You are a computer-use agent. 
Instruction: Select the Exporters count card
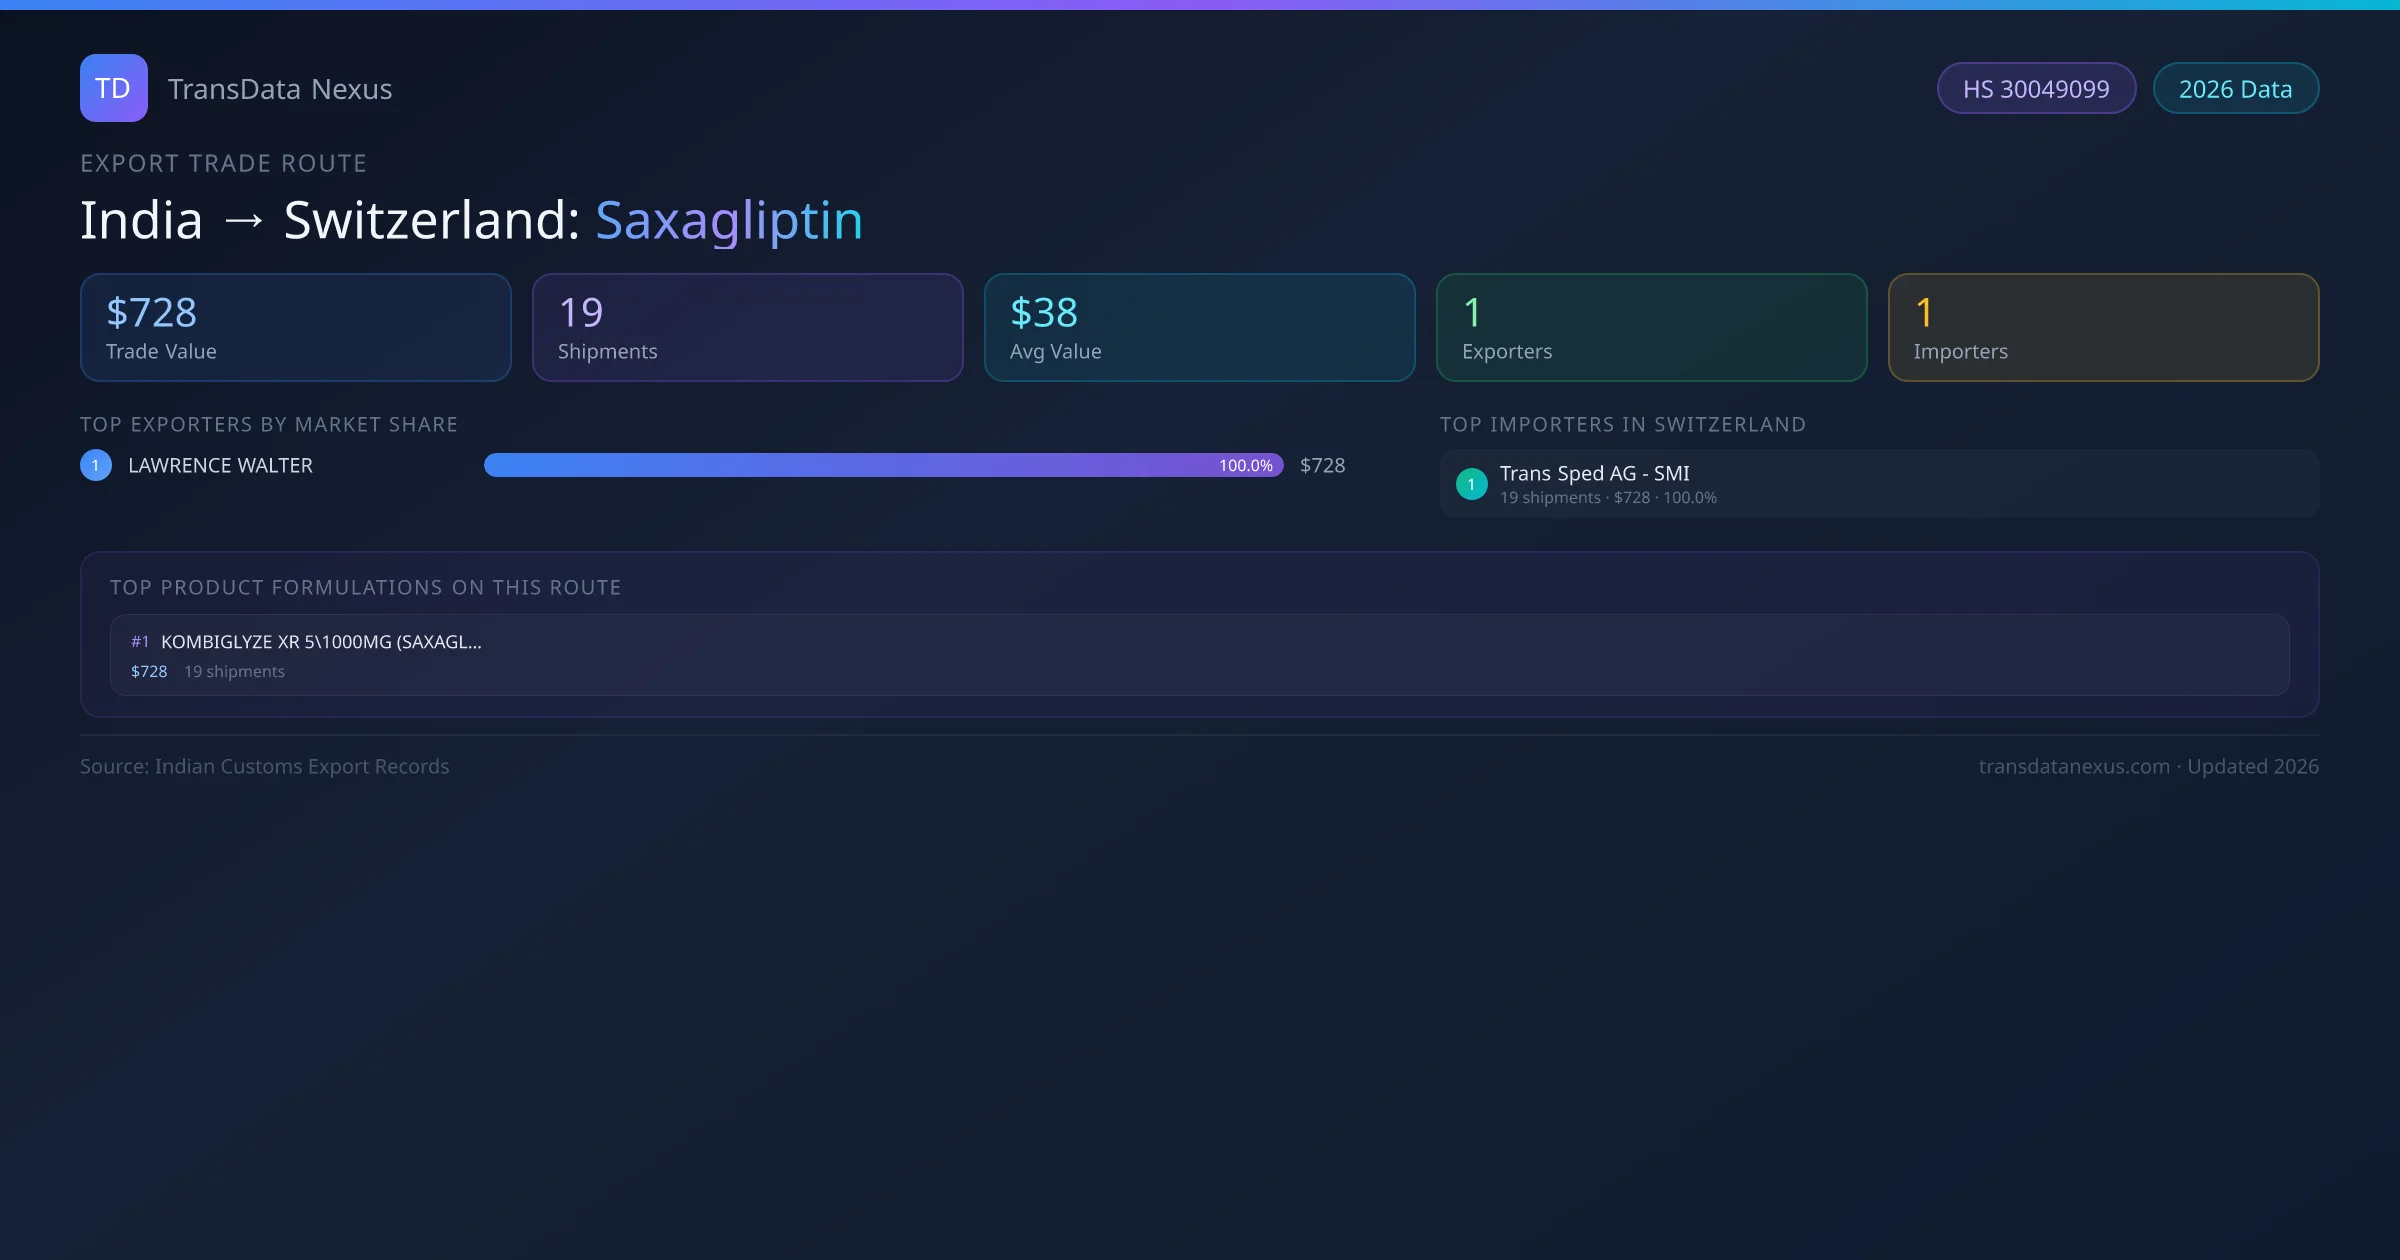click(1651, 327)
